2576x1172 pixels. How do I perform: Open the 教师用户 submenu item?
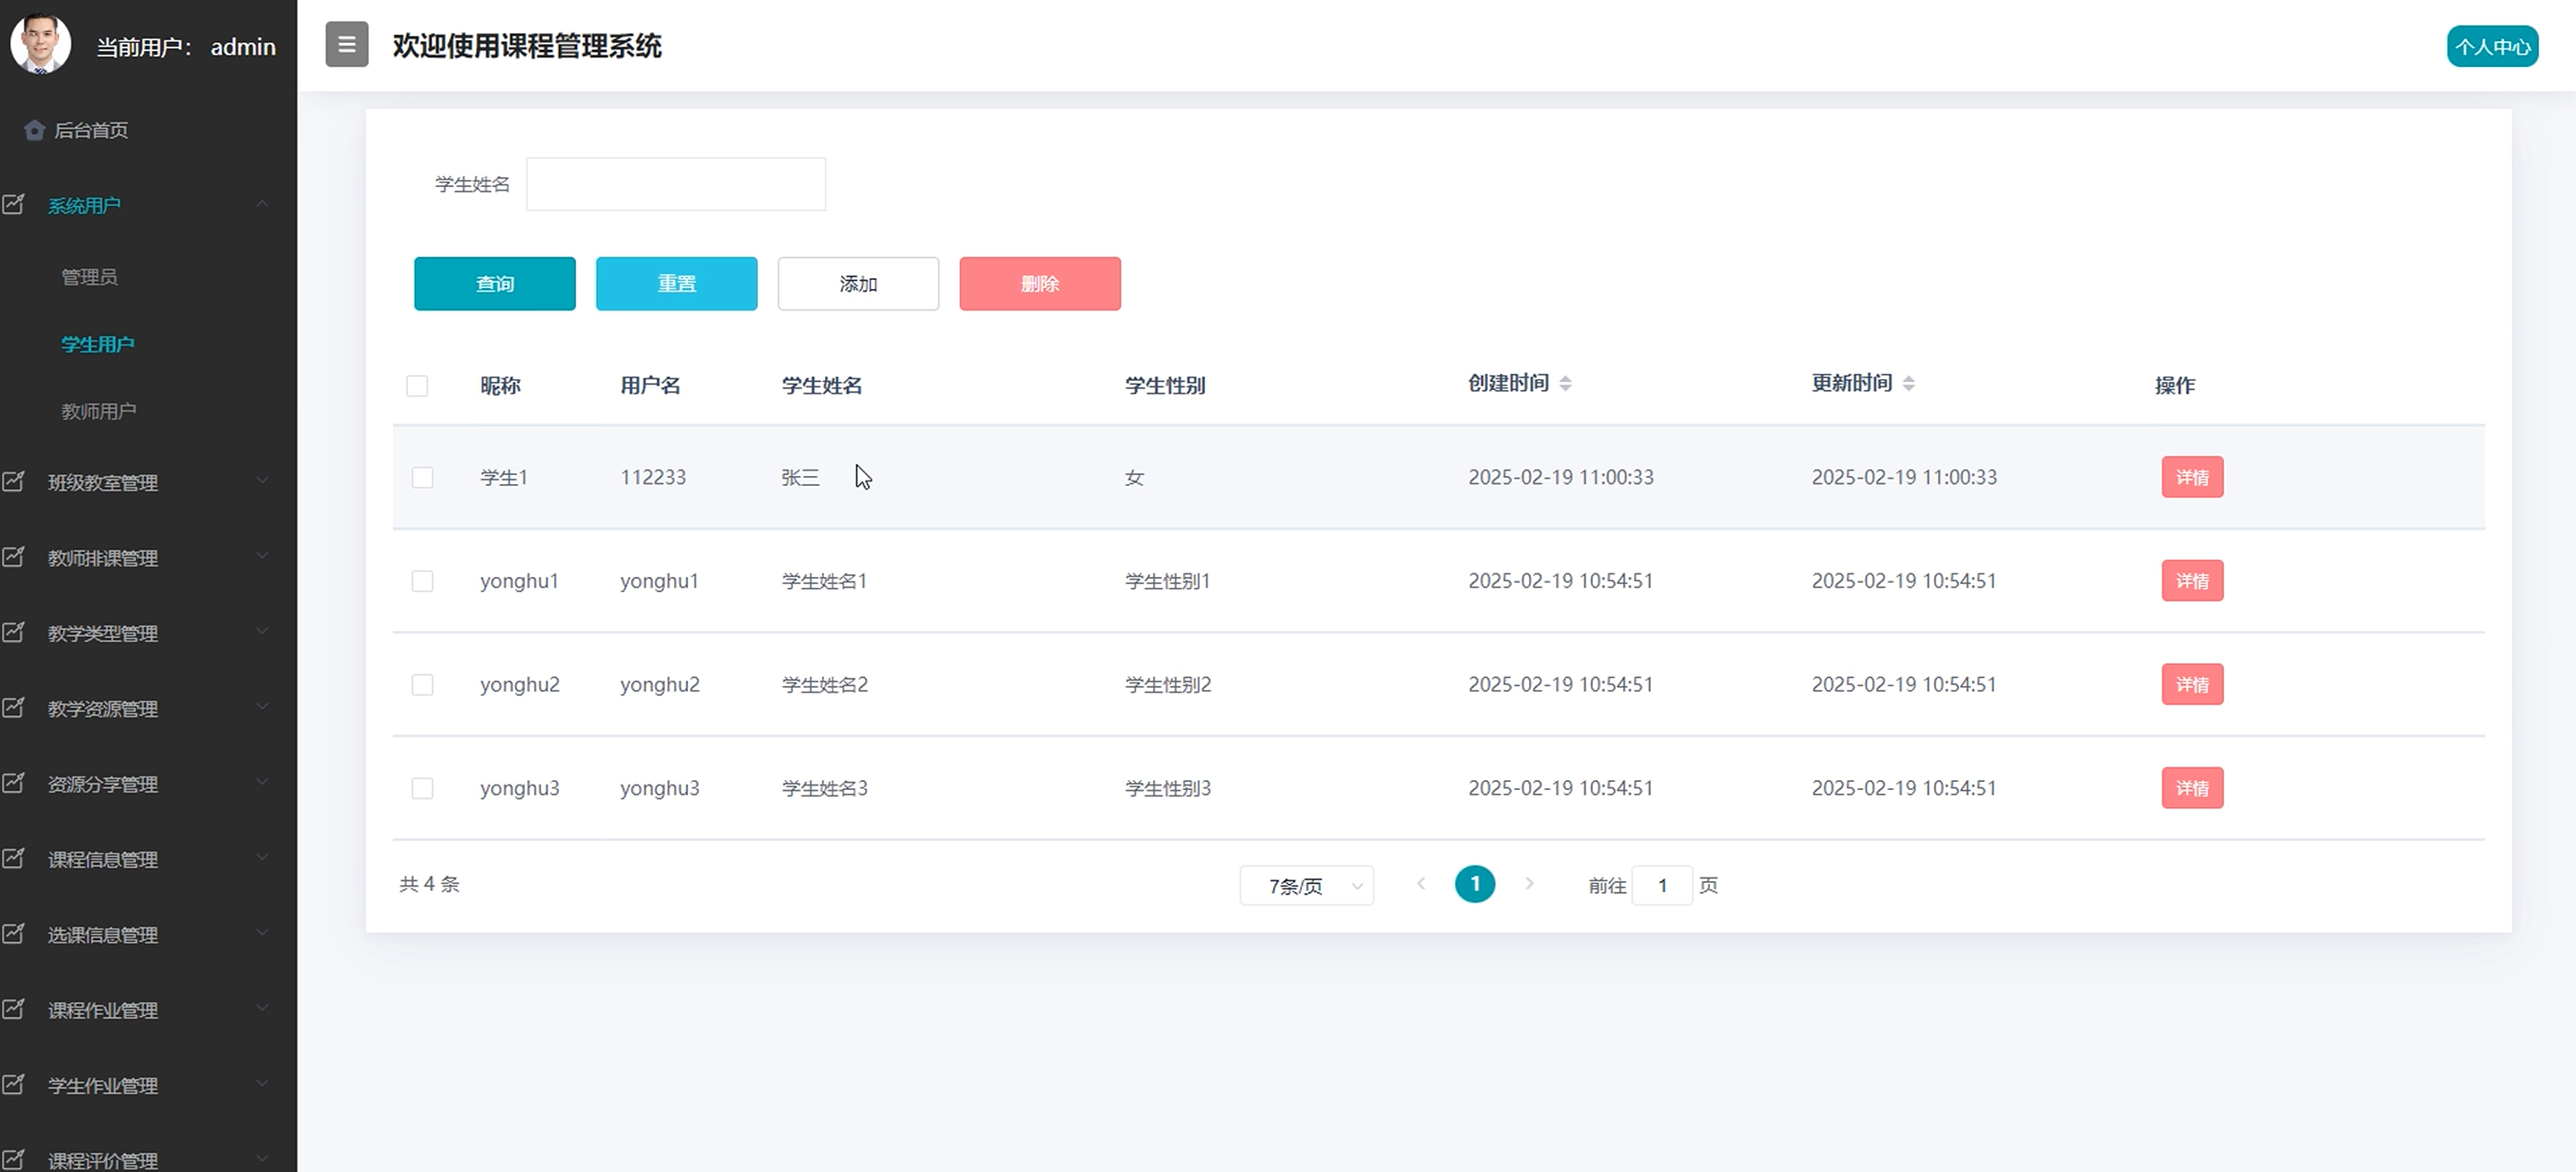click(x=98, y=411)
